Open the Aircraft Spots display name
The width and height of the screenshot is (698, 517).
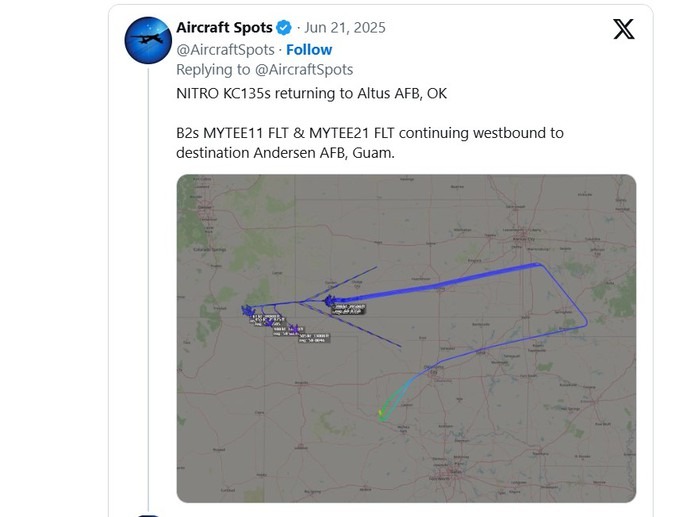coord(224,28)
